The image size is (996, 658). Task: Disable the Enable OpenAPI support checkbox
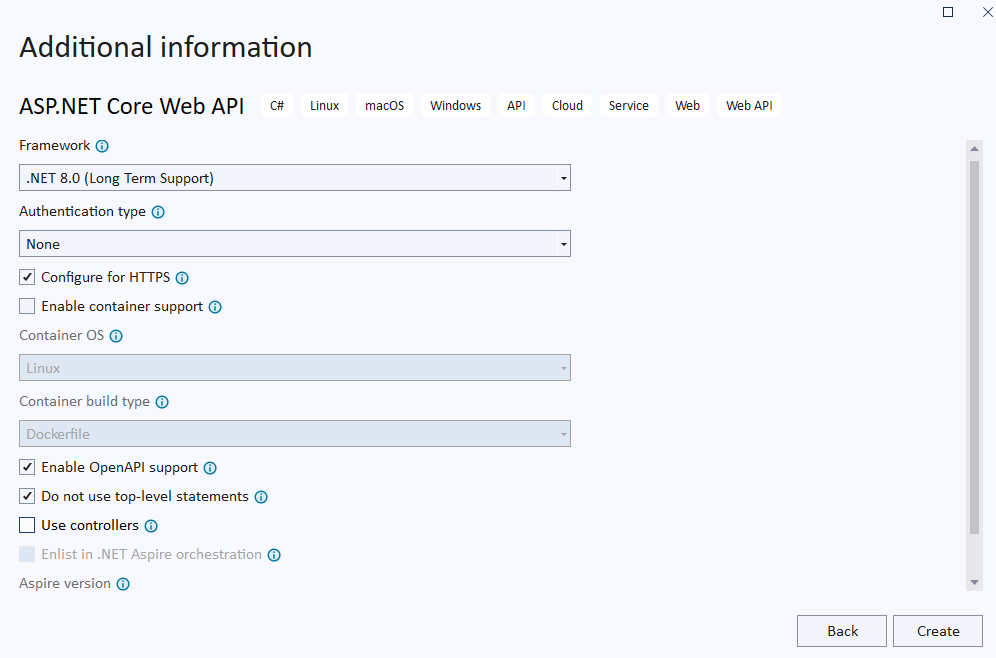(27, 467)
